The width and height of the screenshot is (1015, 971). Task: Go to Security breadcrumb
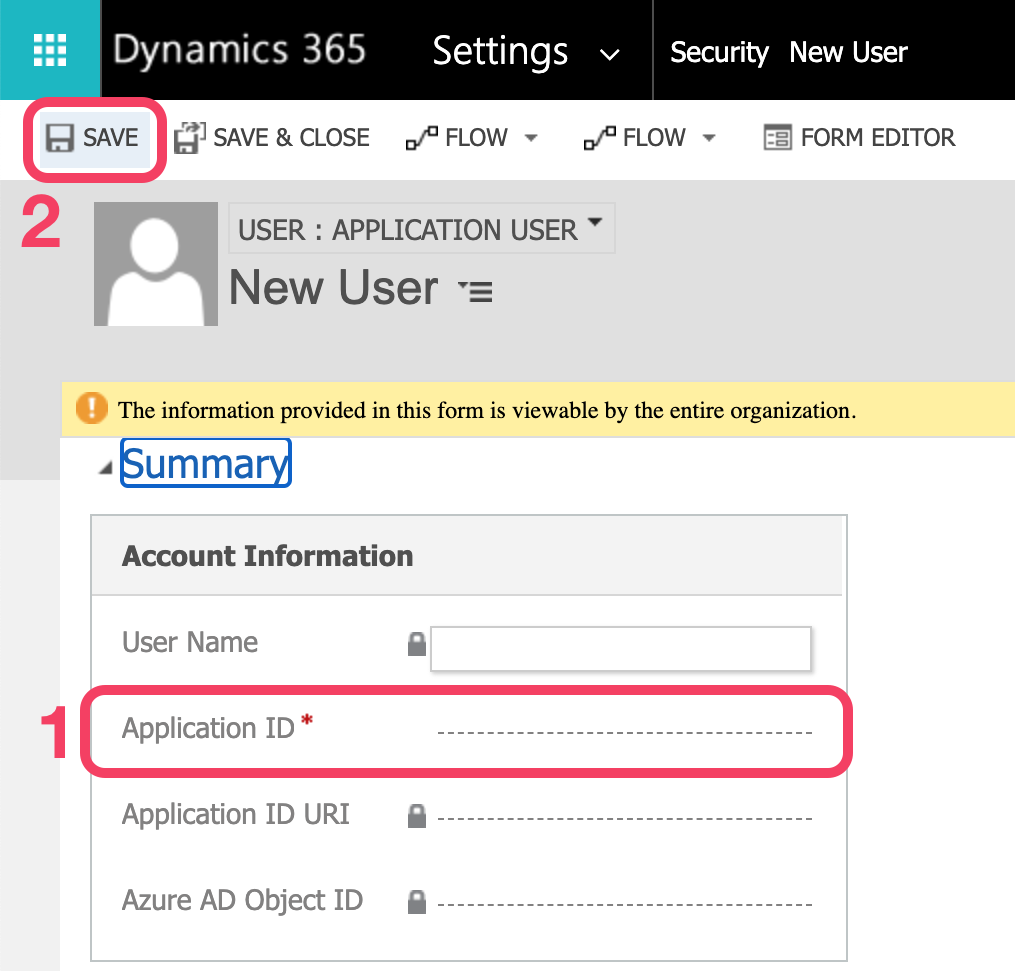(719, 52)
